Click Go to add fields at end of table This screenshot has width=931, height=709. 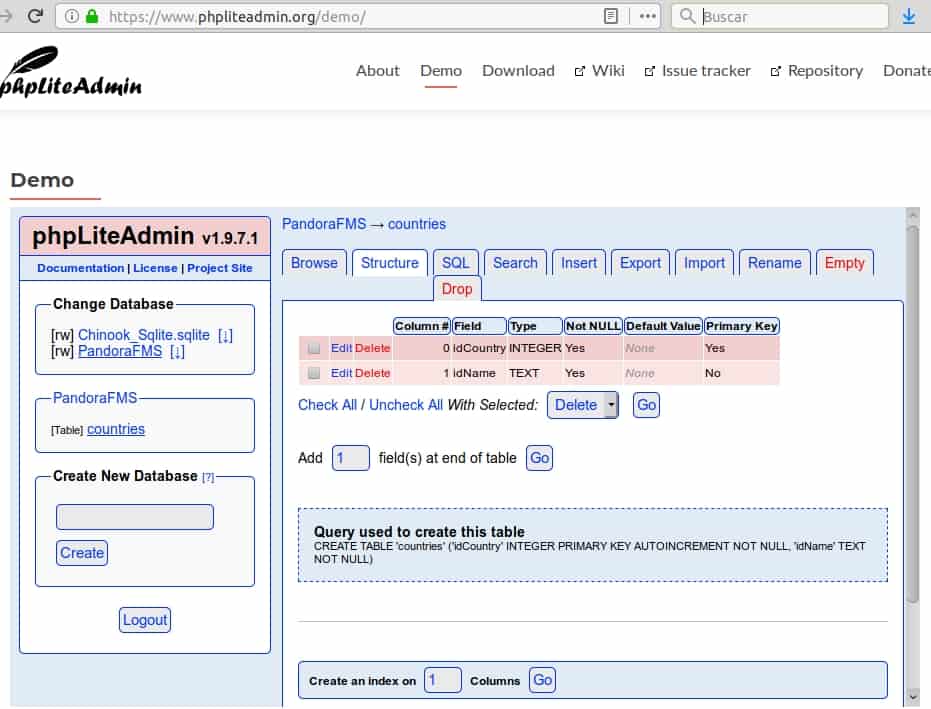point(539,458)
